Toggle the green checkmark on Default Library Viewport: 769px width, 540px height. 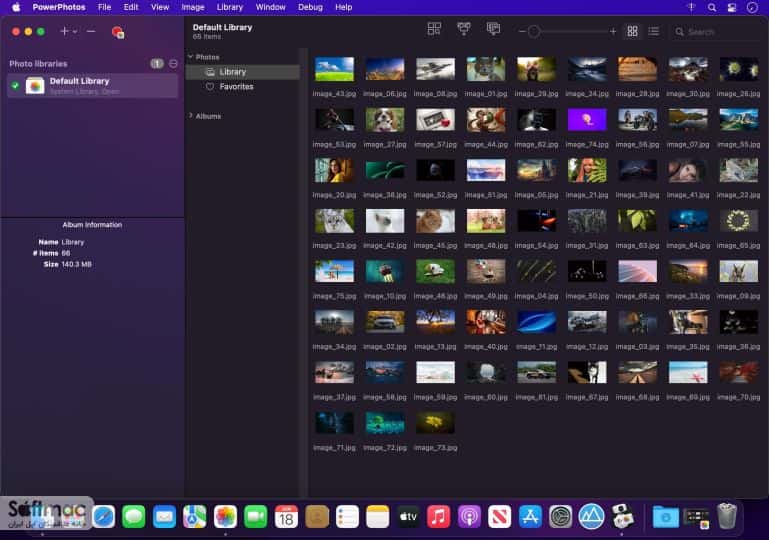(x=15, y=86)
